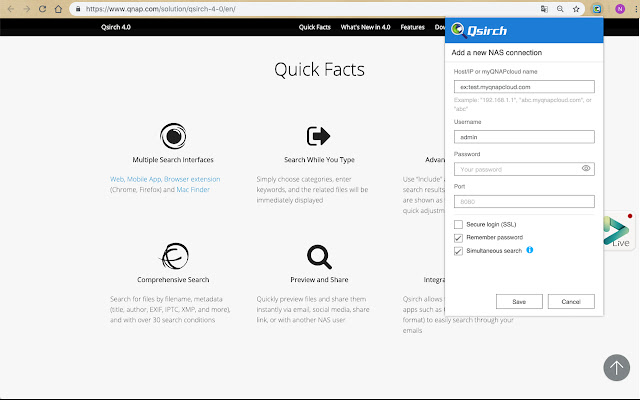Open the Features nav item

coord(412,27)
